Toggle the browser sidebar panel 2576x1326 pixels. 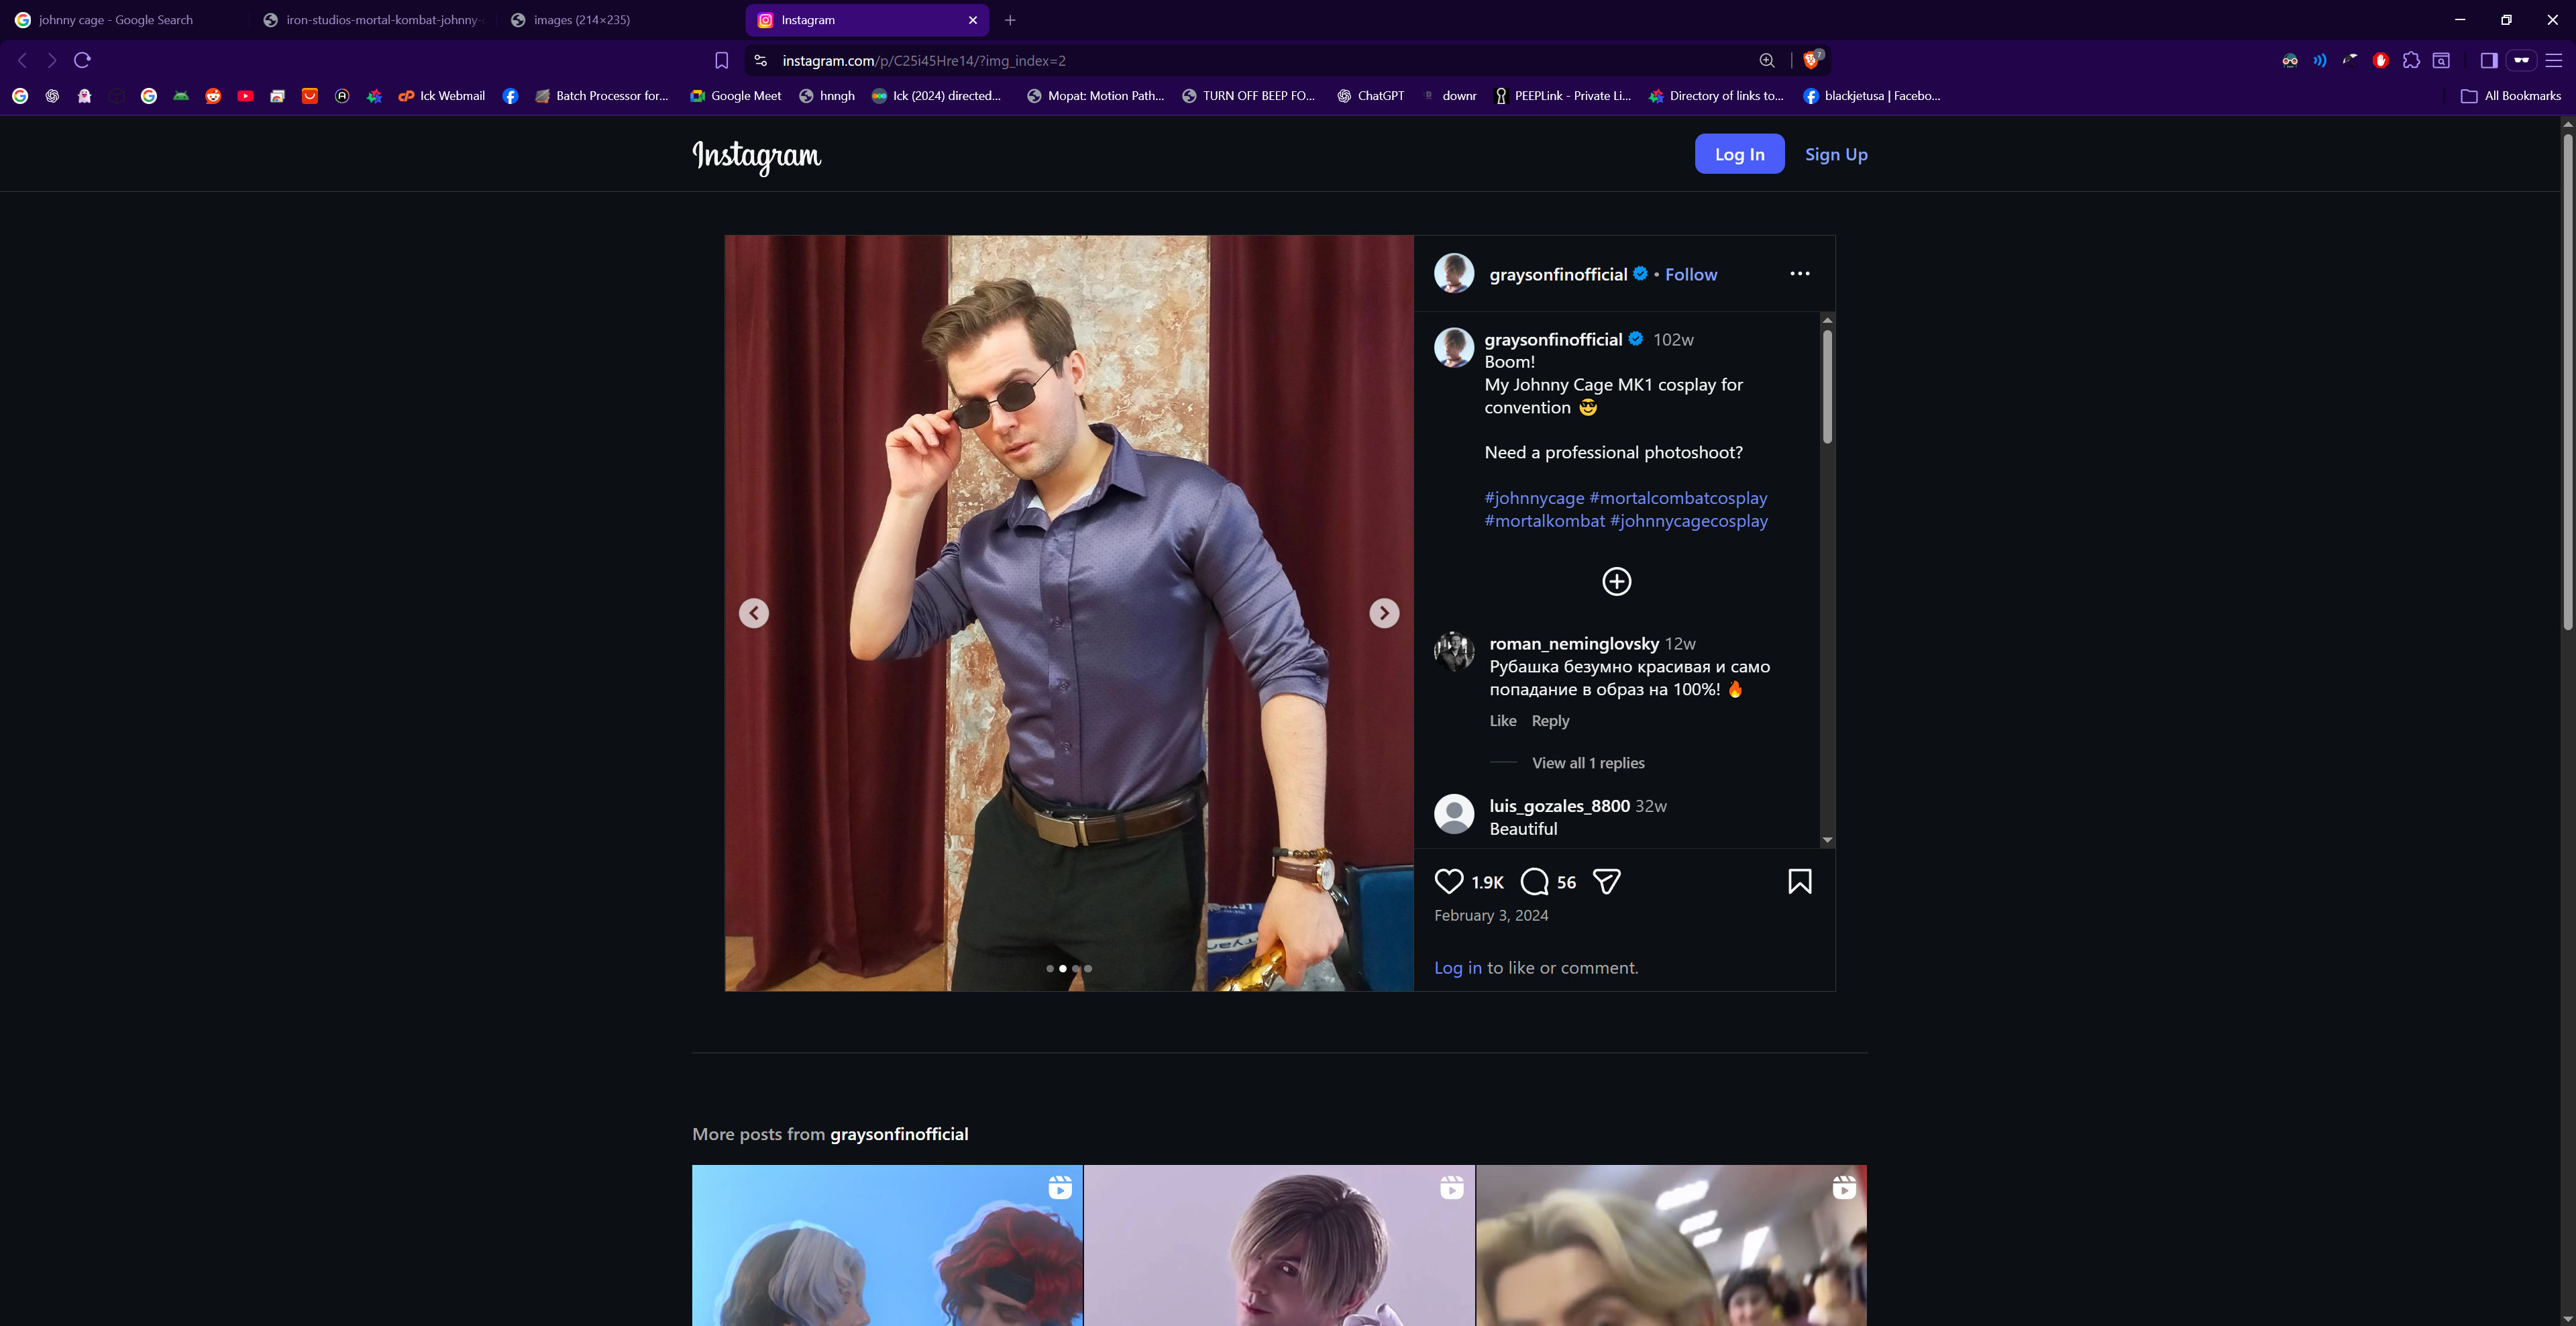click(2489, 61)
